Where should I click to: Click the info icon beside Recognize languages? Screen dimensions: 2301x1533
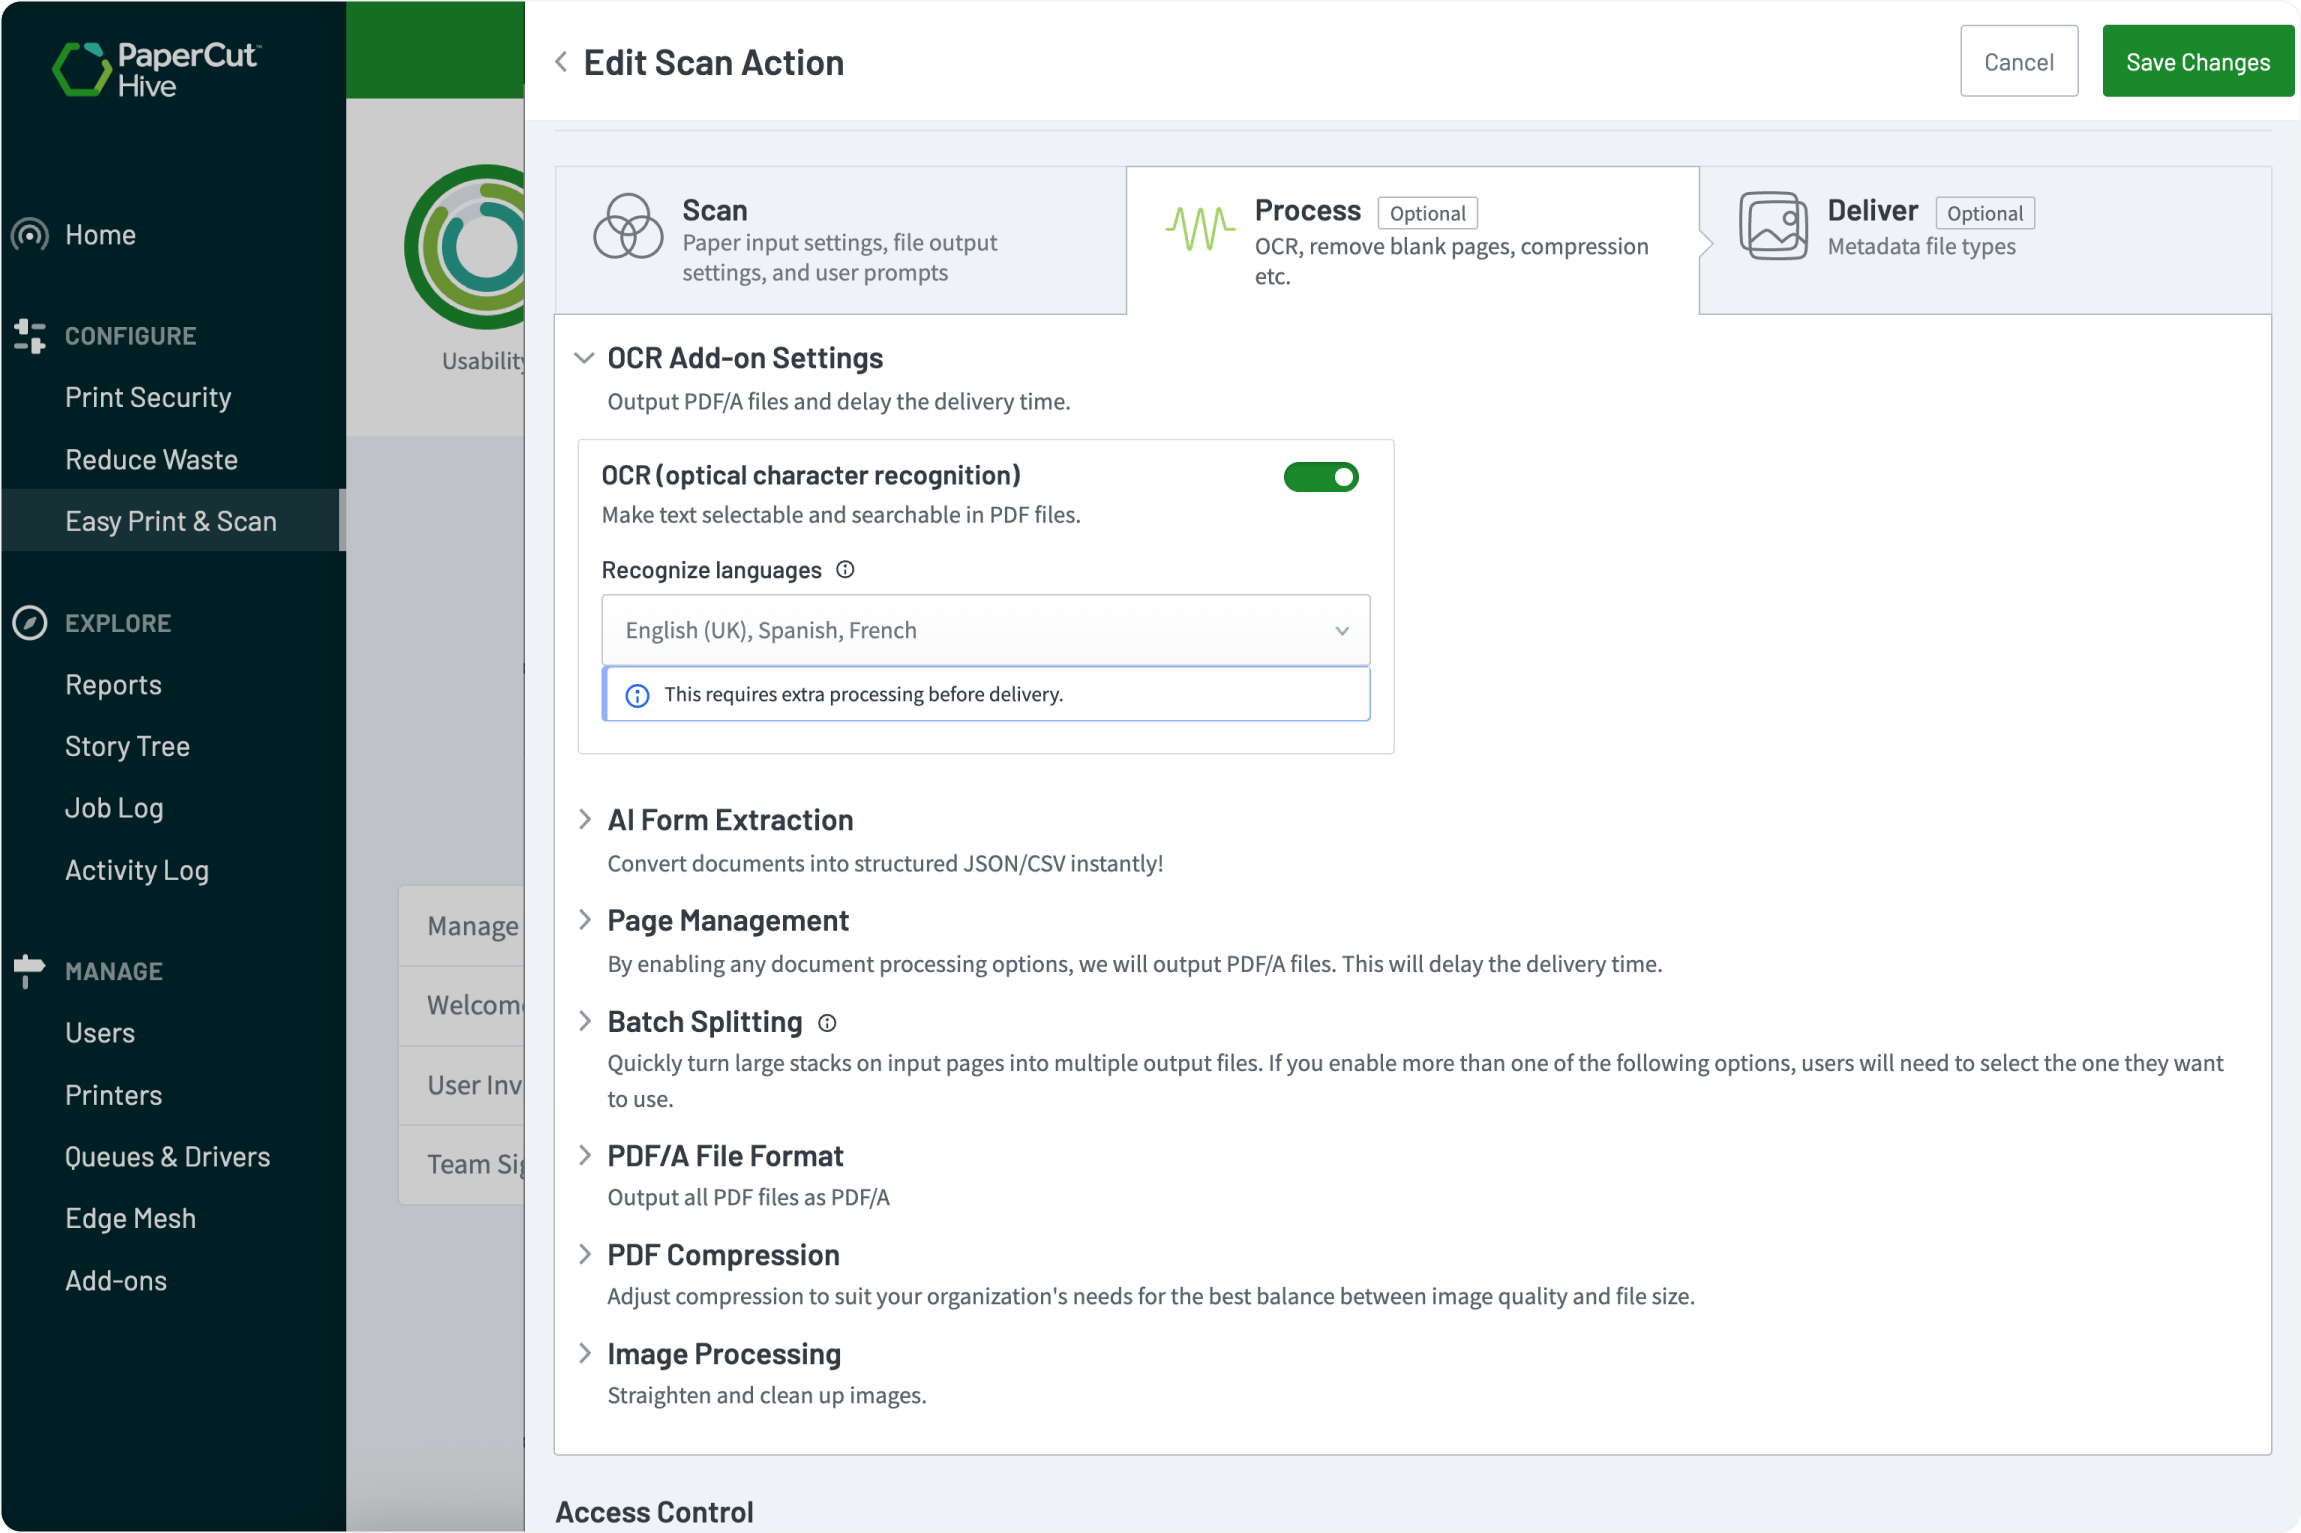(x=845, y=570)
